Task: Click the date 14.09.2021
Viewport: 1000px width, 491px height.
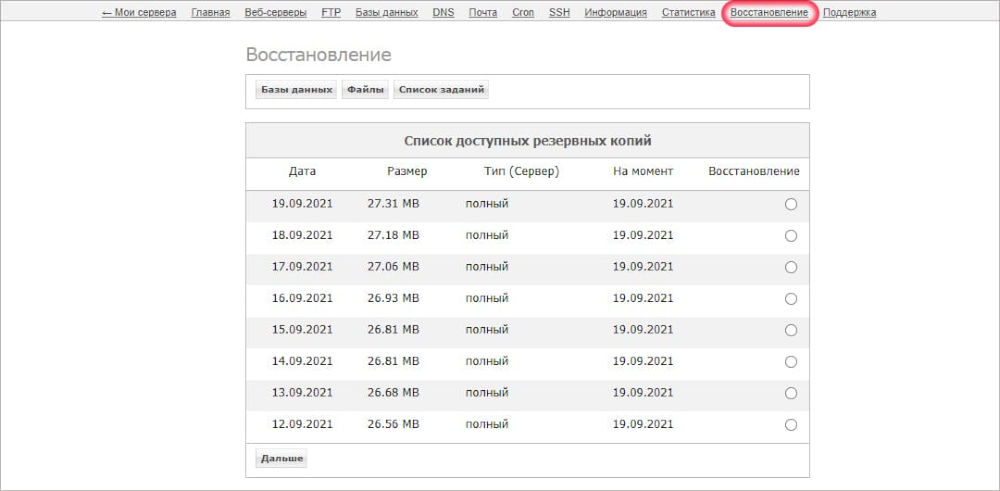Action: tap(302, 362)
